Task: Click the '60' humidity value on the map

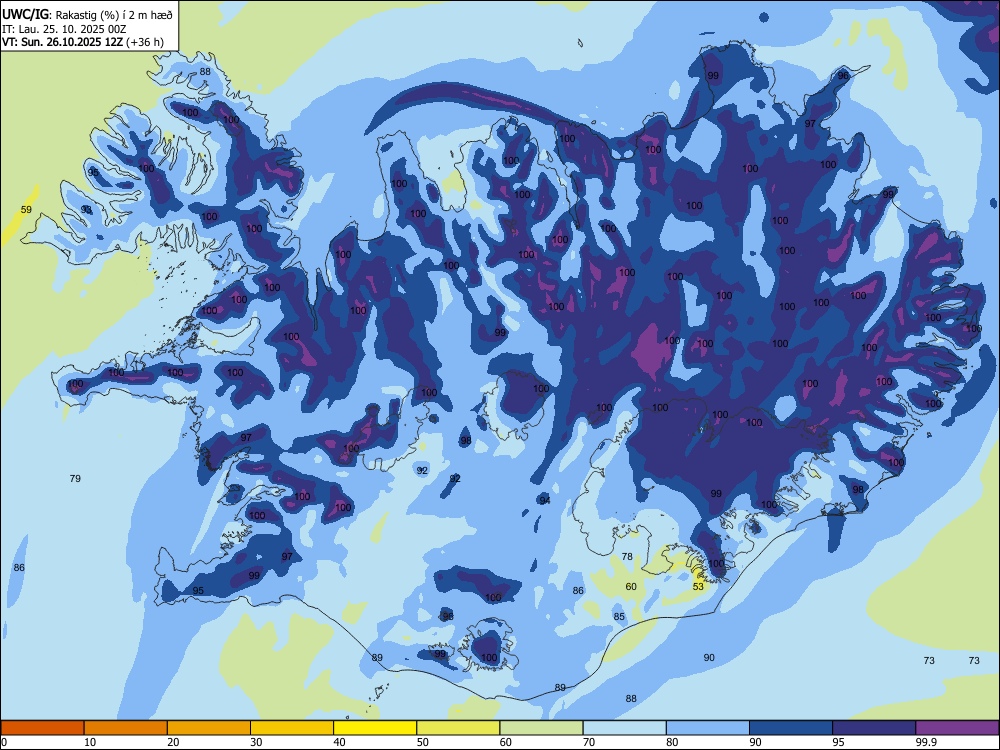Action: point(631,586)
